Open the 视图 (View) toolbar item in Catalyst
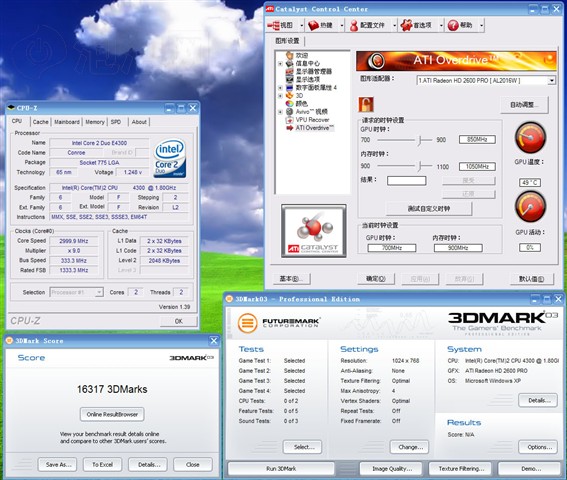567x480 pixels. [x=281, y=25]
